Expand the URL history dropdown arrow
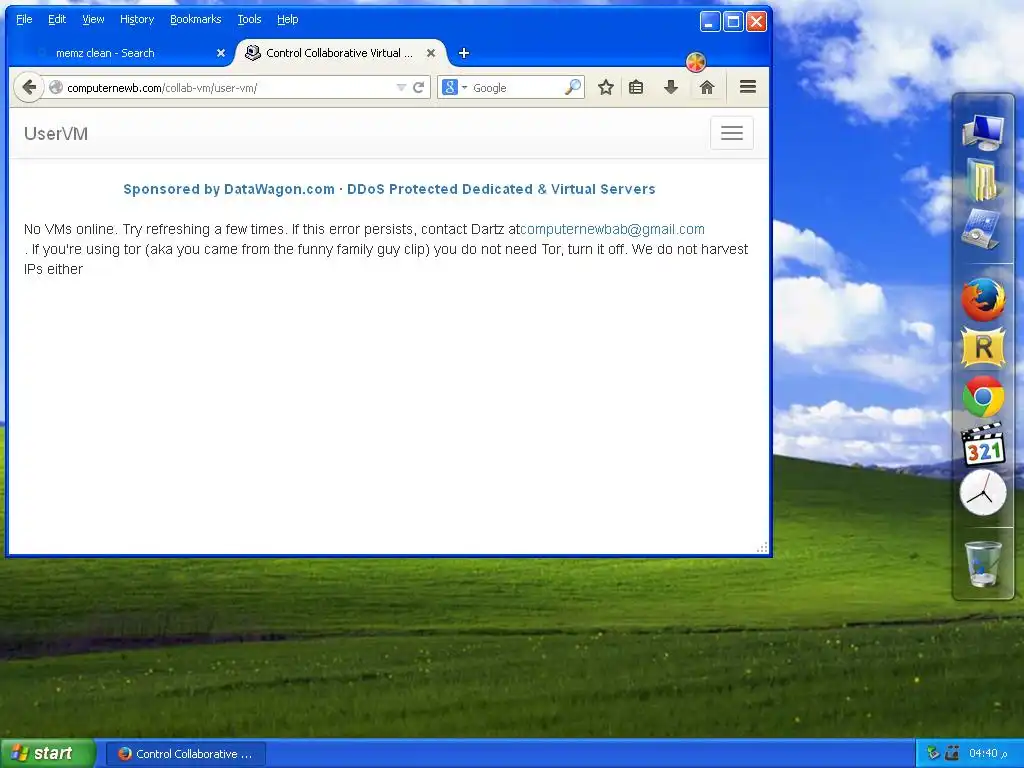This screenshot has width=1024, height=768. [x=401, y=88]
